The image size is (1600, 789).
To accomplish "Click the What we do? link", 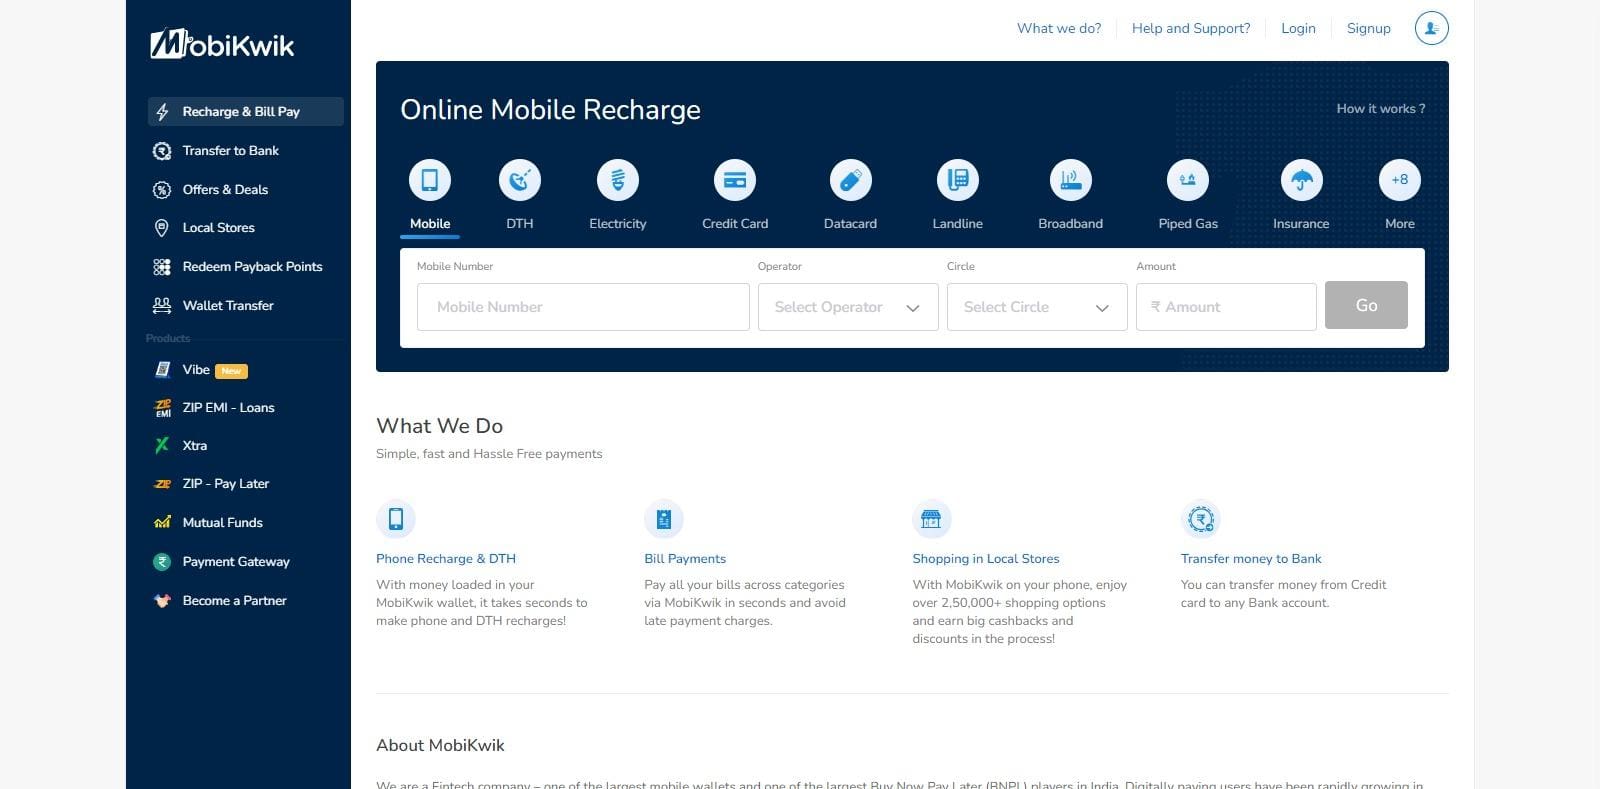I will pos(1059,28).
